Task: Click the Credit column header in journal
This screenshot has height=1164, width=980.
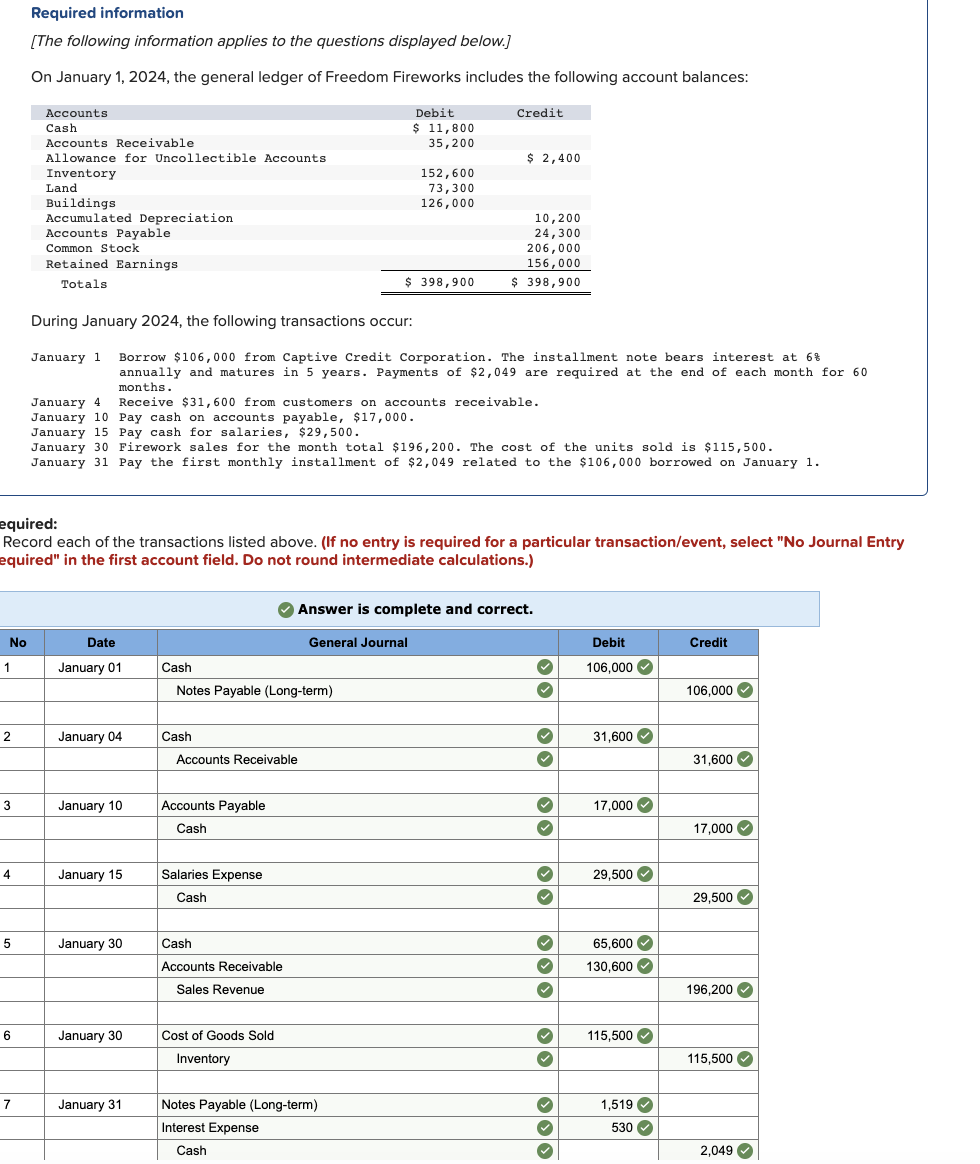Action: (708, 643)
